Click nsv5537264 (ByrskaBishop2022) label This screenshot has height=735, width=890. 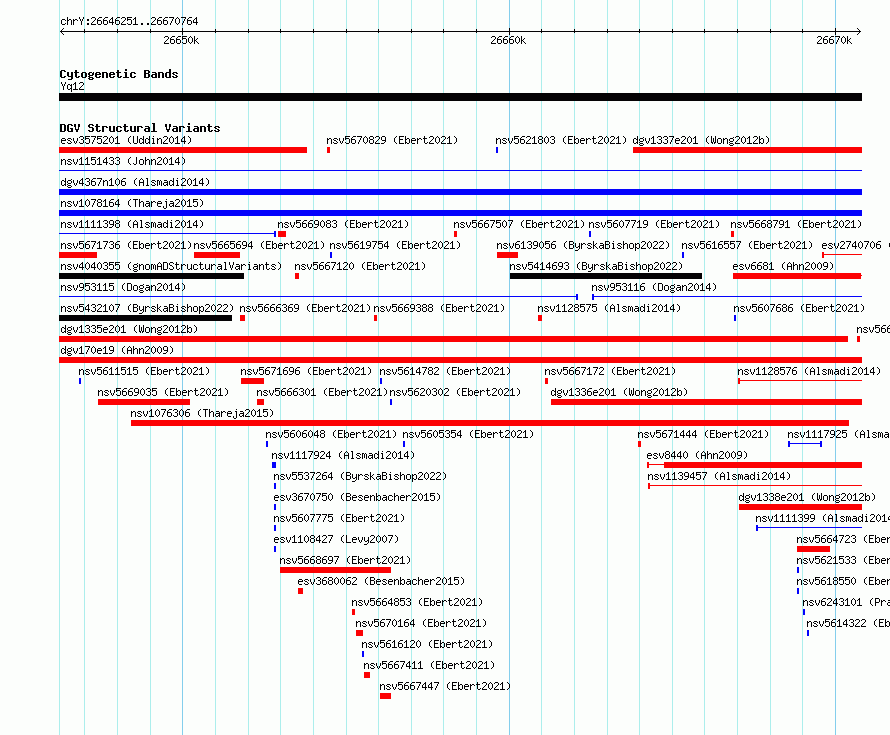(360, 476)
